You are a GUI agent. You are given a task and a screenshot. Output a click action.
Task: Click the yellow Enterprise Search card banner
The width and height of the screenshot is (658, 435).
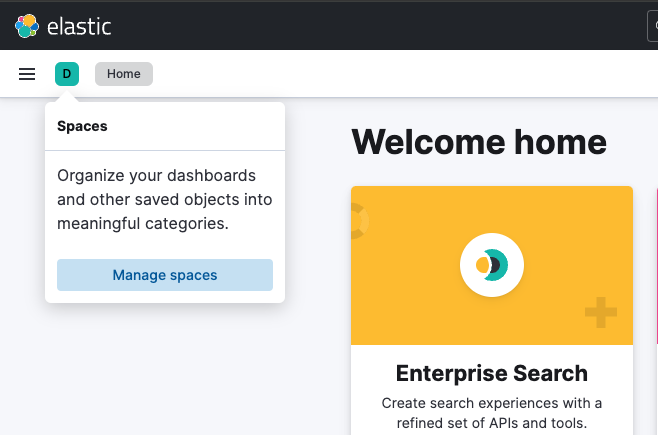click(x=492, y=265)
